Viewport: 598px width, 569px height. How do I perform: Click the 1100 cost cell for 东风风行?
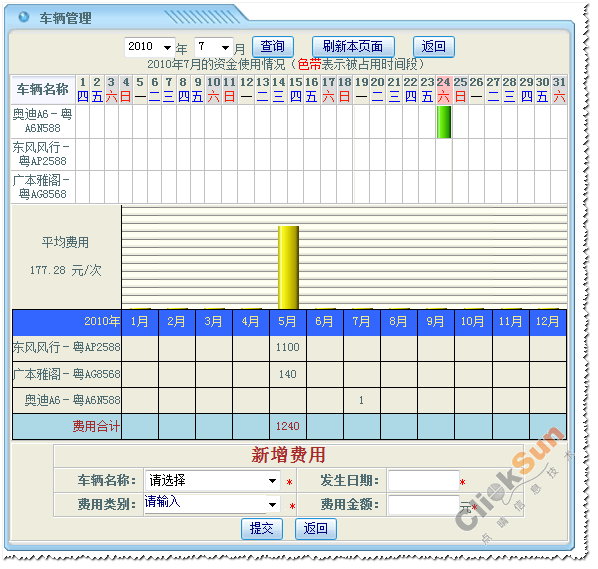pos(288,347)
